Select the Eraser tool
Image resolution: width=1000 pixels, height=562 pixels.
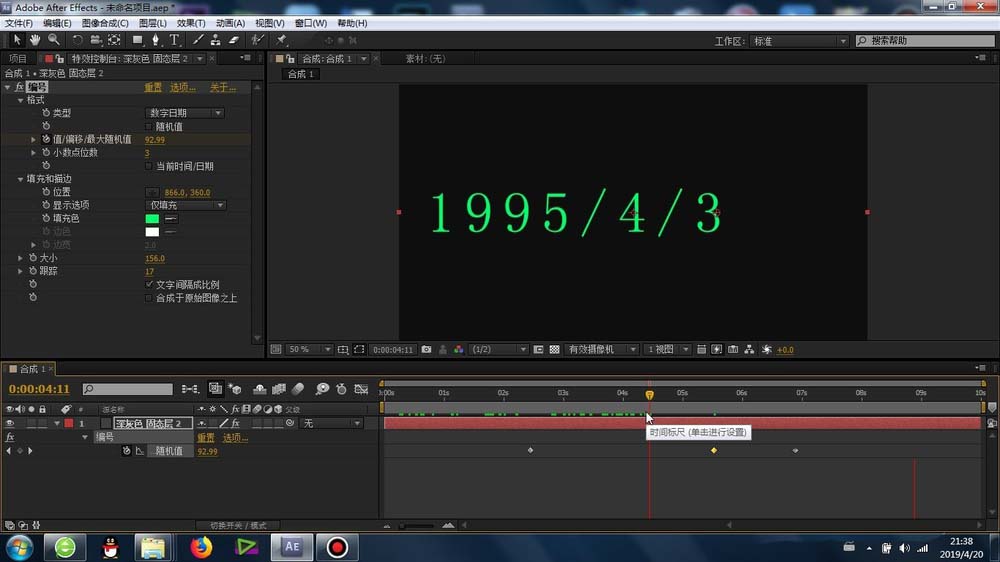(234, 40)
